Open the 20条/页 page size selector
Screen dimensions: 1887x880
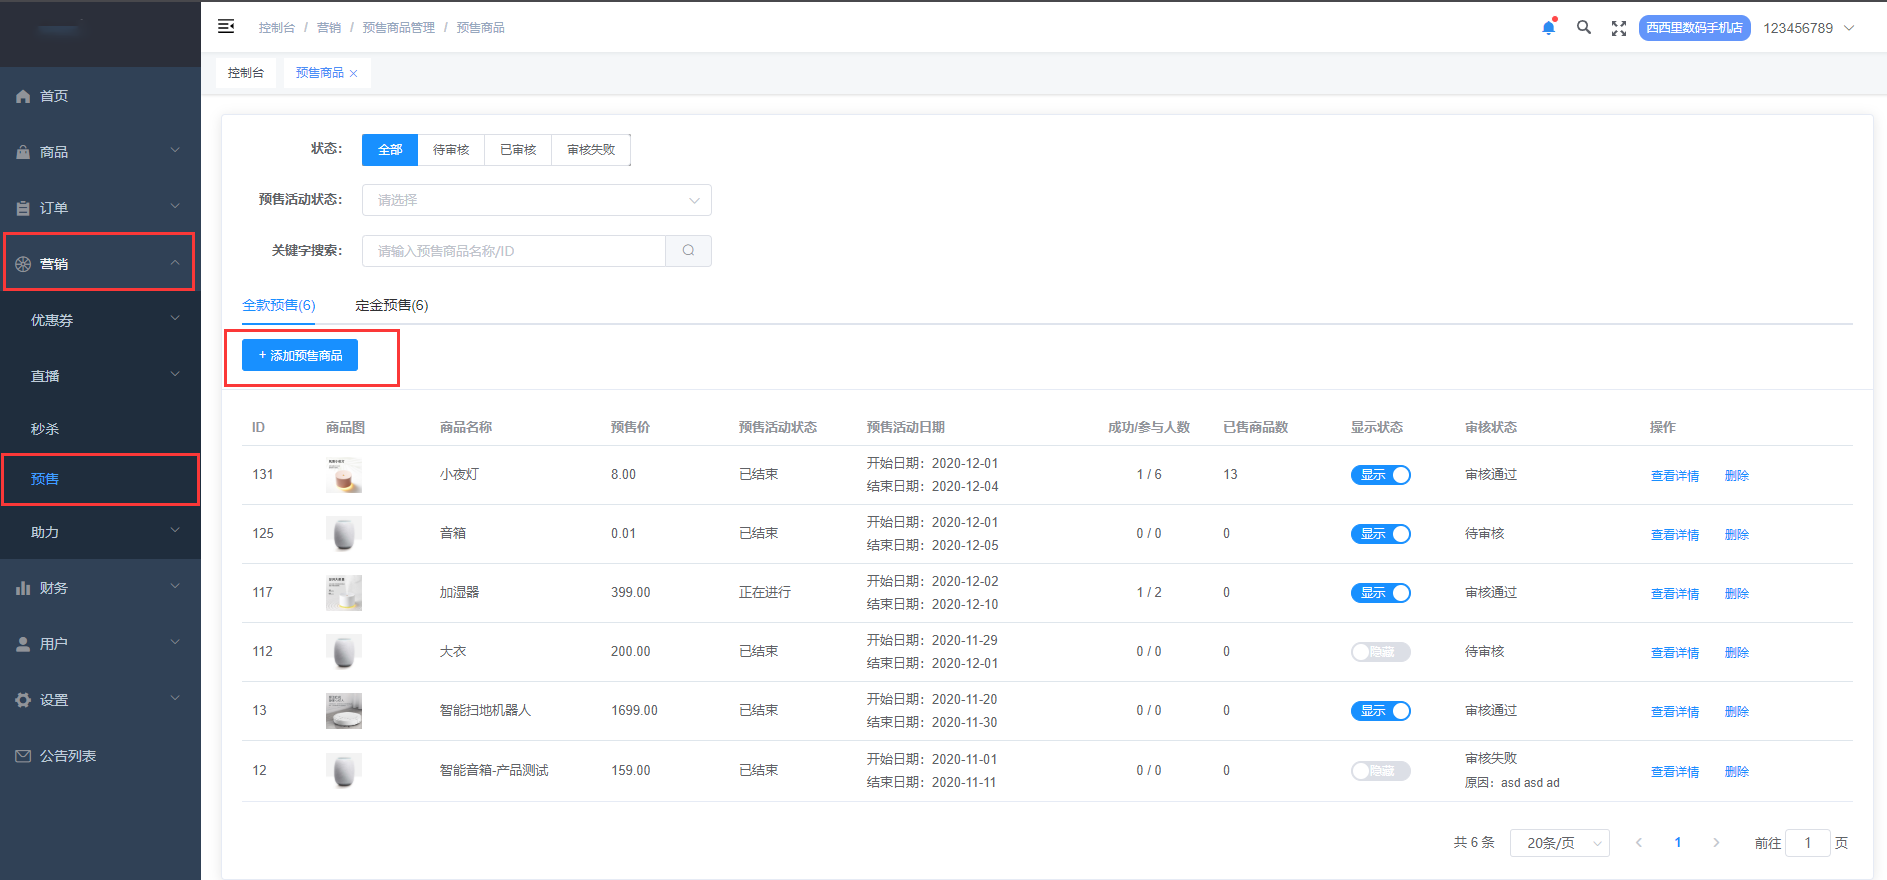(1559, 843)
